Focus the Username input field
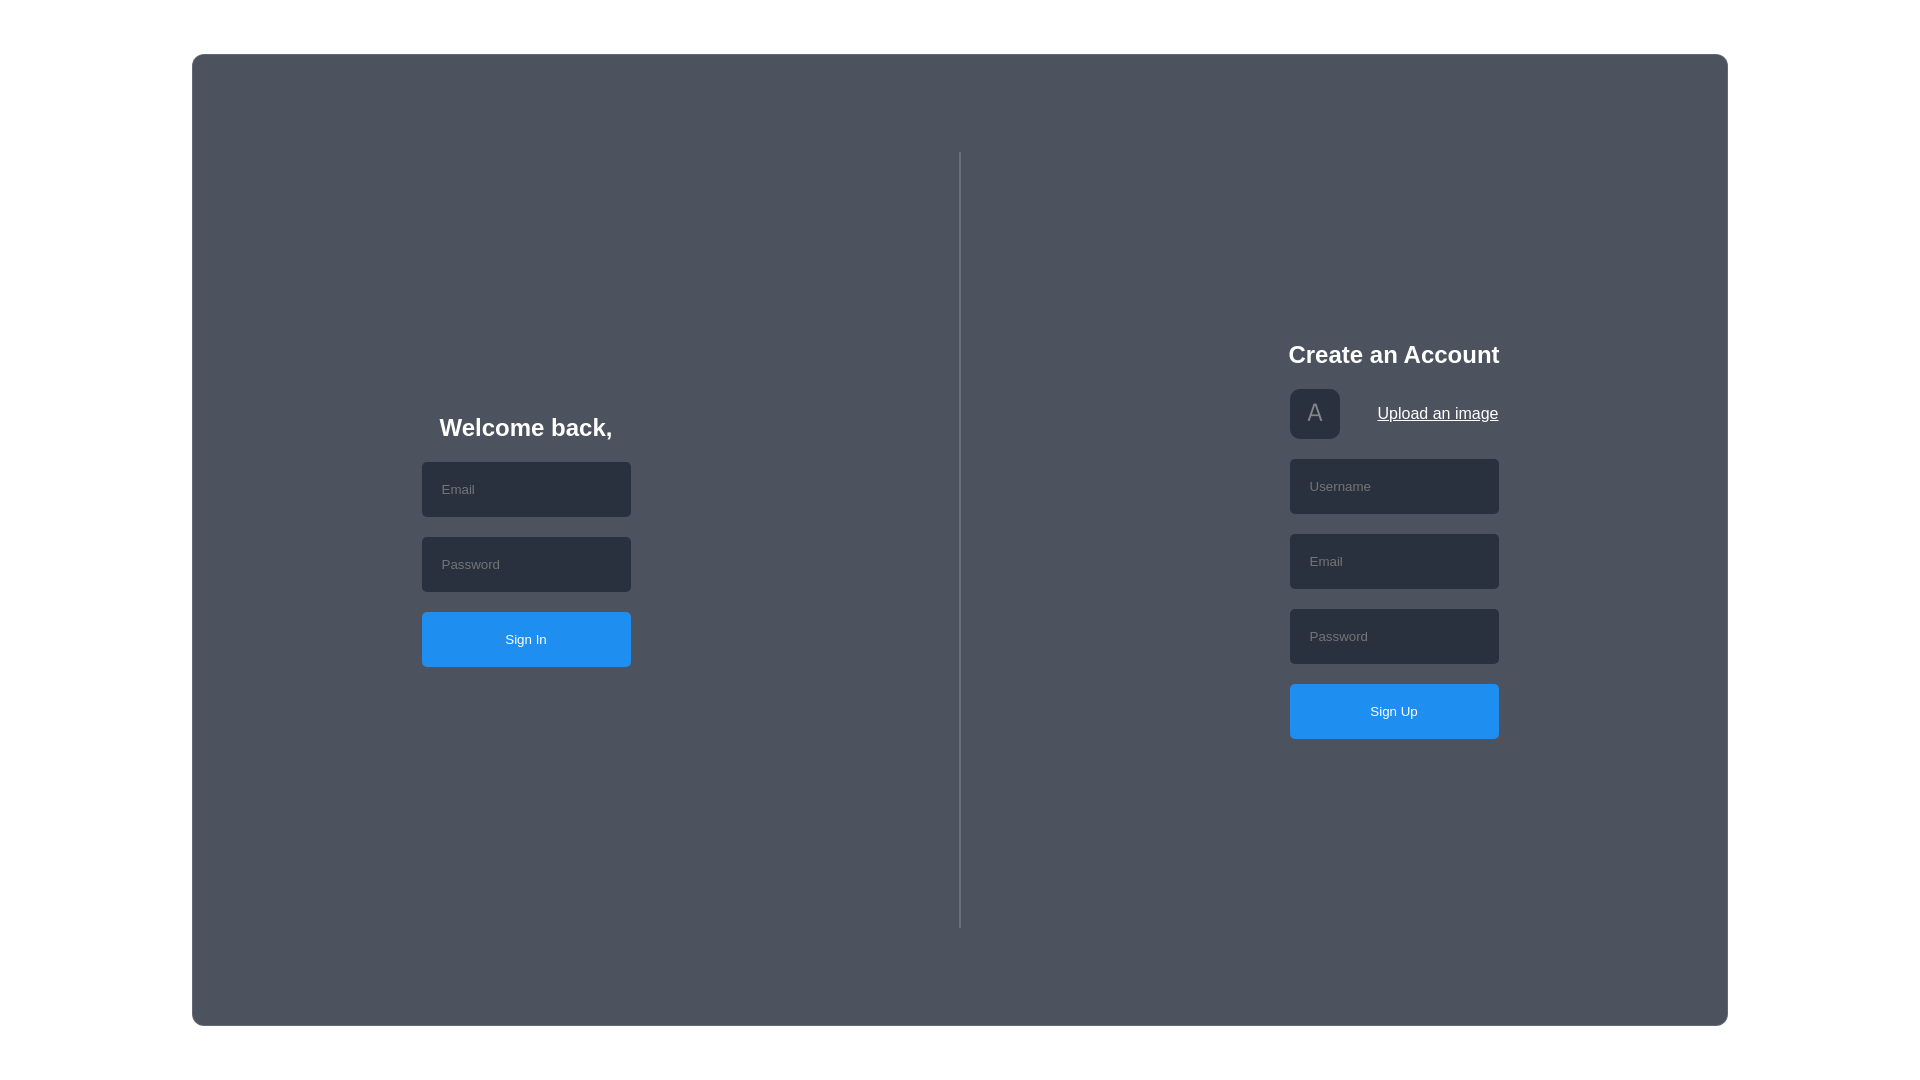The height and width of the screenshot is (1080, 1920). pos(1393,486)
